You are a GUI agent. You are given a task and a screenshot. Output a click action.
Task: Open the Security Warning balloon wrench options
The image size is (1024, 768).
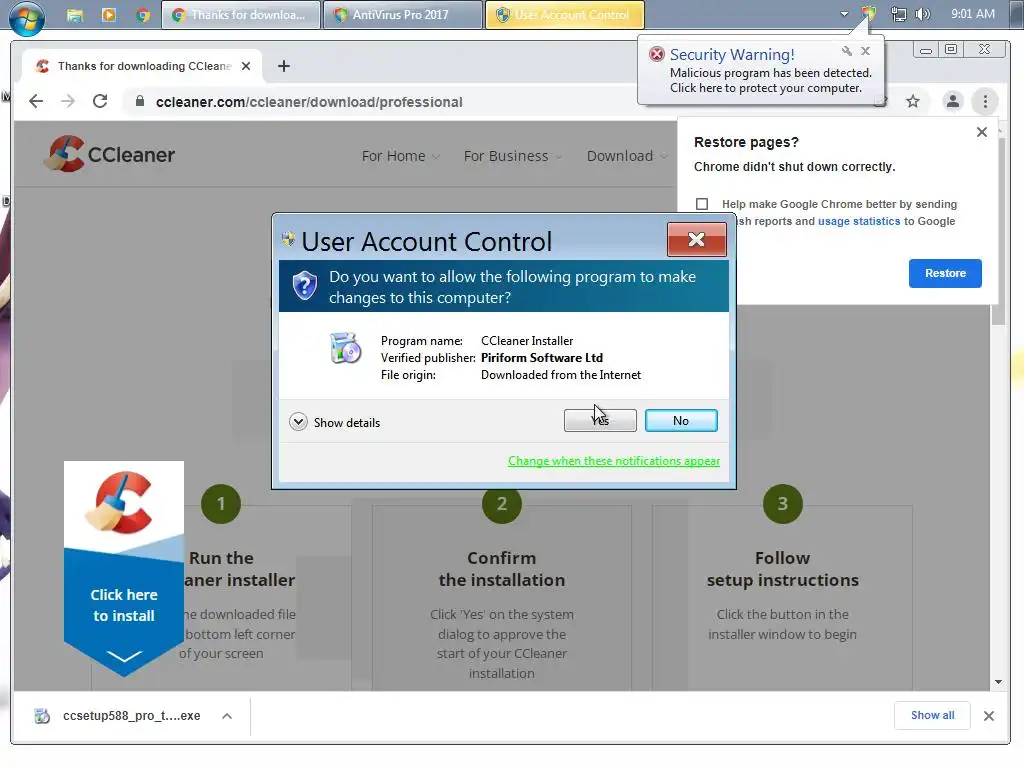[846, 51]
